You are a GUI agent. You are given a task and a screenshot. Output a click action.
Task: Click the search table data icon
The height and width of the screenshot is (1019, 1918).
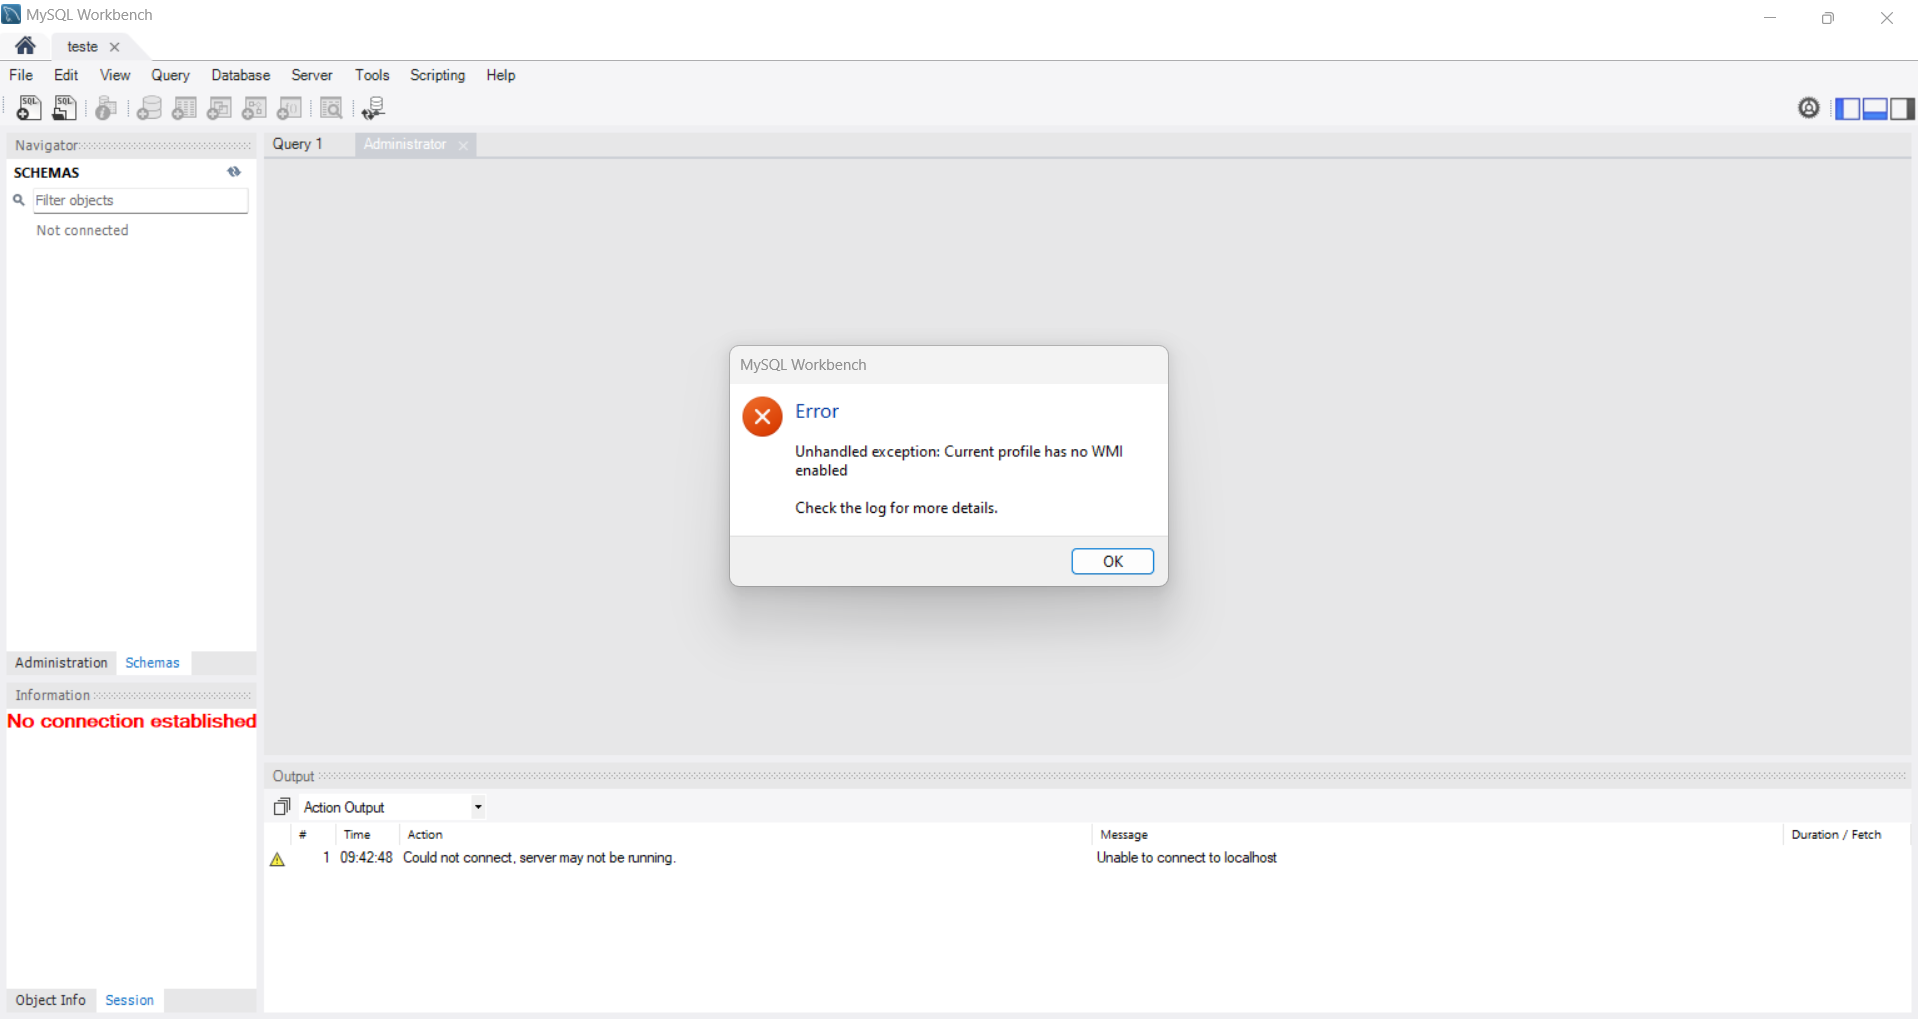pyautogui.click(x=331, y=108)
